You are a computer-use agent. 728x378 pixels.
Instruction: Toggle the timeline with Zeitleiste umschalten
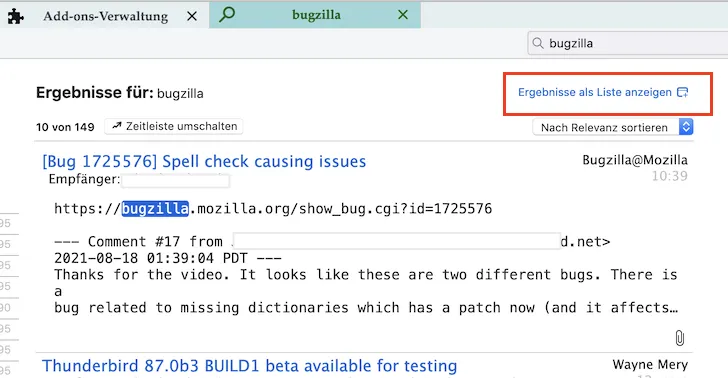point(174,126)
